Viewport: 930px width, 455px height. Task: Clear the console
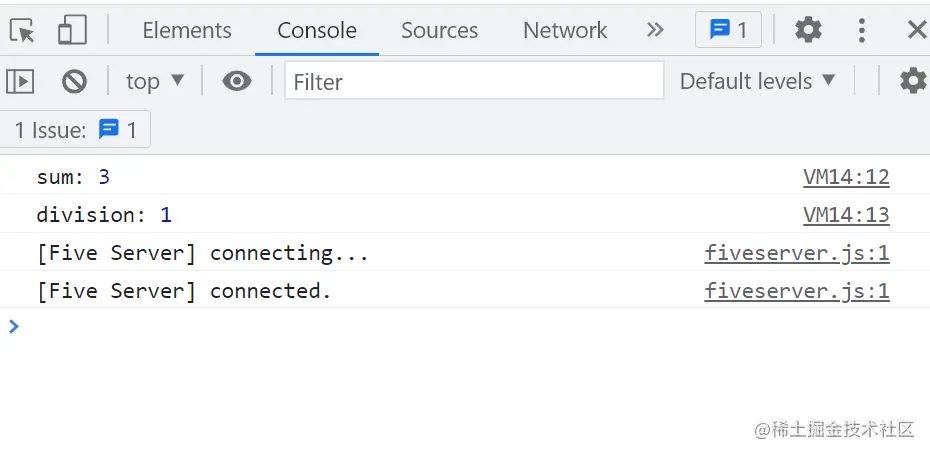click(74, 81)
